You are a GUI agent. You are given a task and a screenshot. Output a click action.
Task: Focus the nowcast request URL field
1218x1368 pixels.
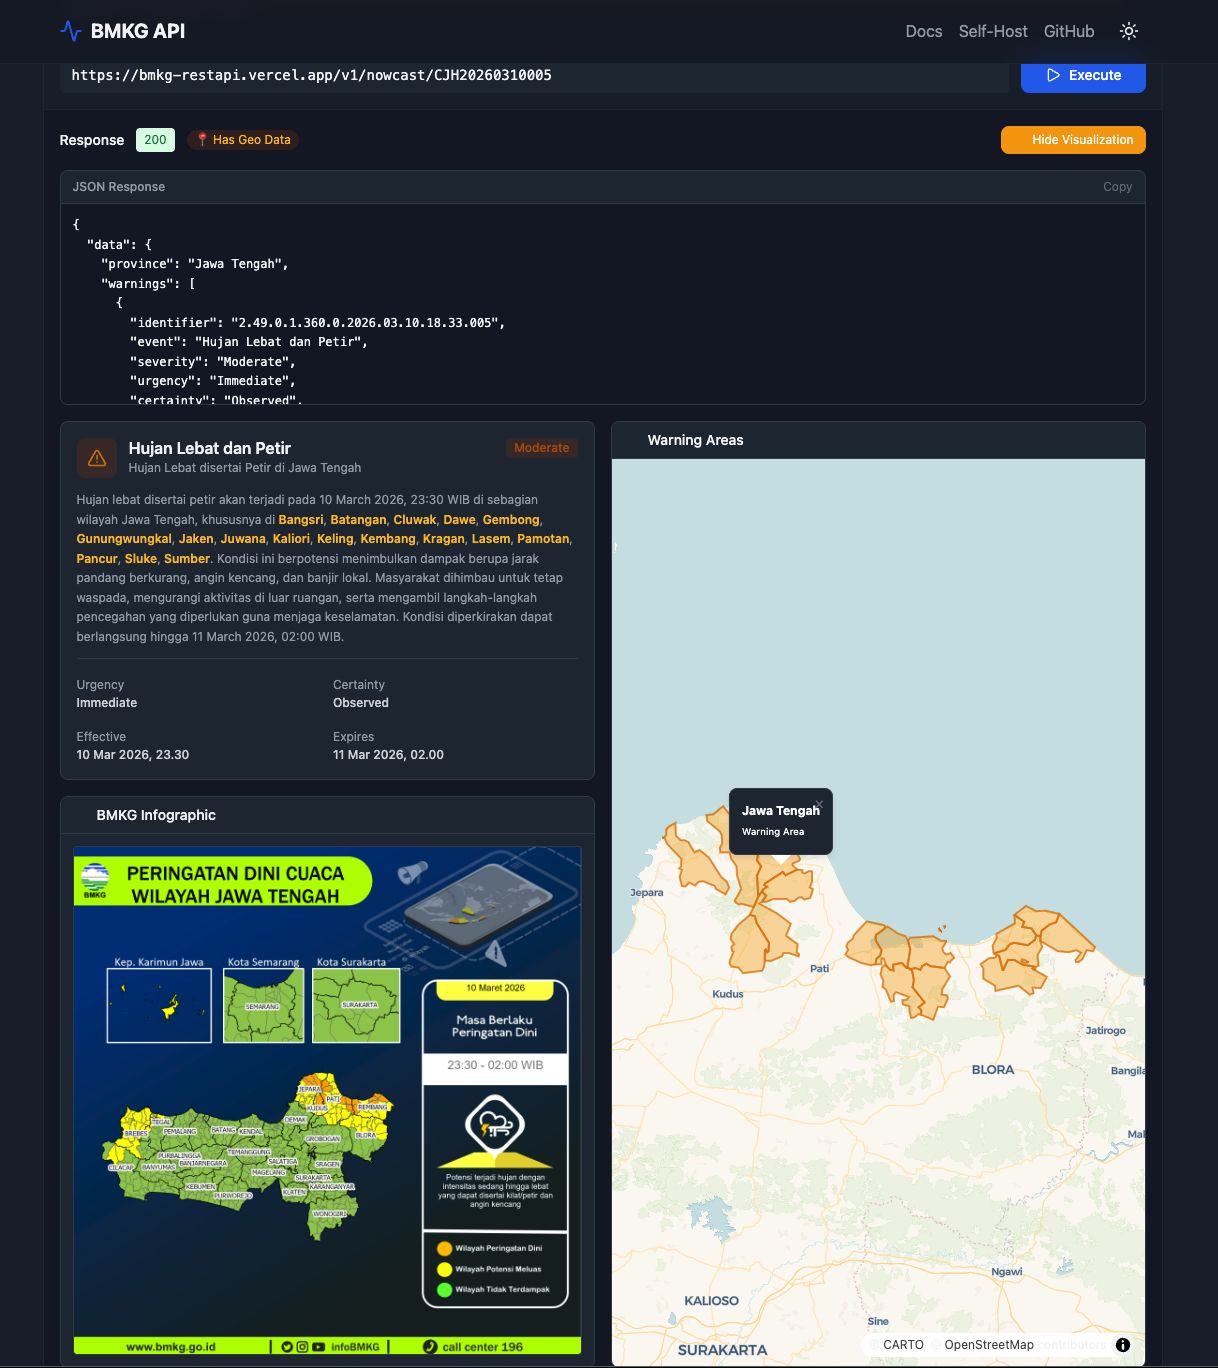[x=534, y=76]
